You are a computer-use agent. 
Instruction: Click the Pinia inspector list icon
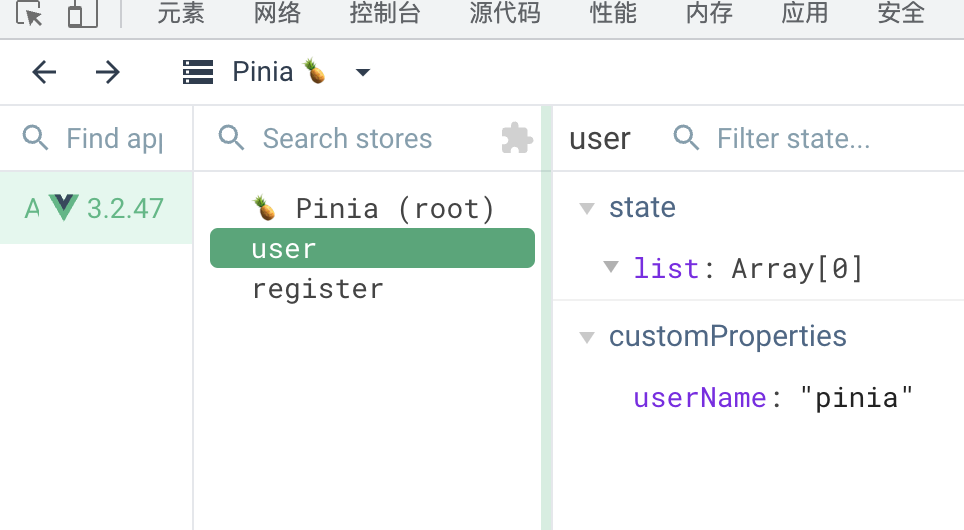click(x=198, y=72)
